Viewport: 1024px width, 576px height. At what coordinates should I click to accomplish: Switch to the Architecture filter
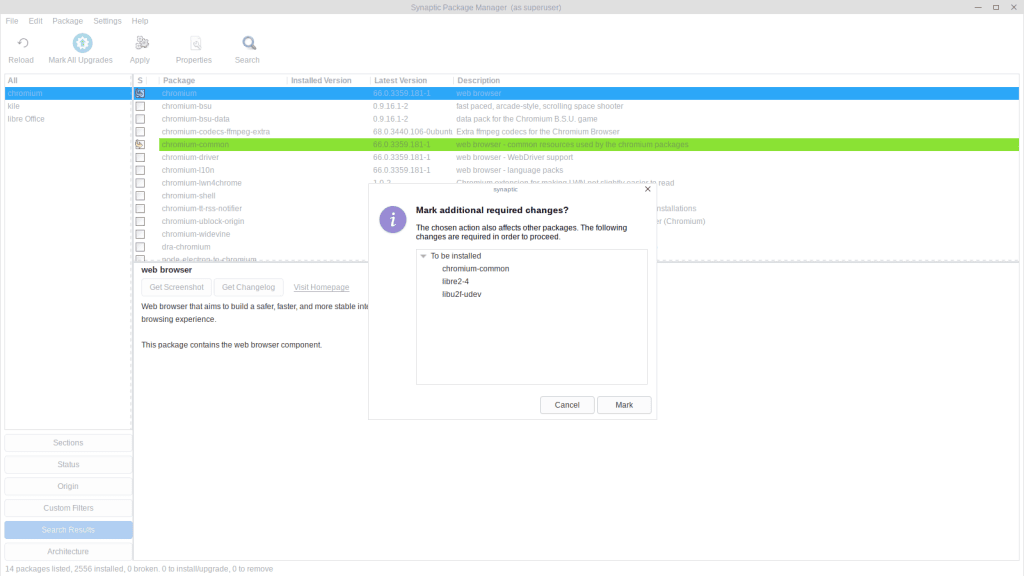pyautogui.click(x=68, y=552)
